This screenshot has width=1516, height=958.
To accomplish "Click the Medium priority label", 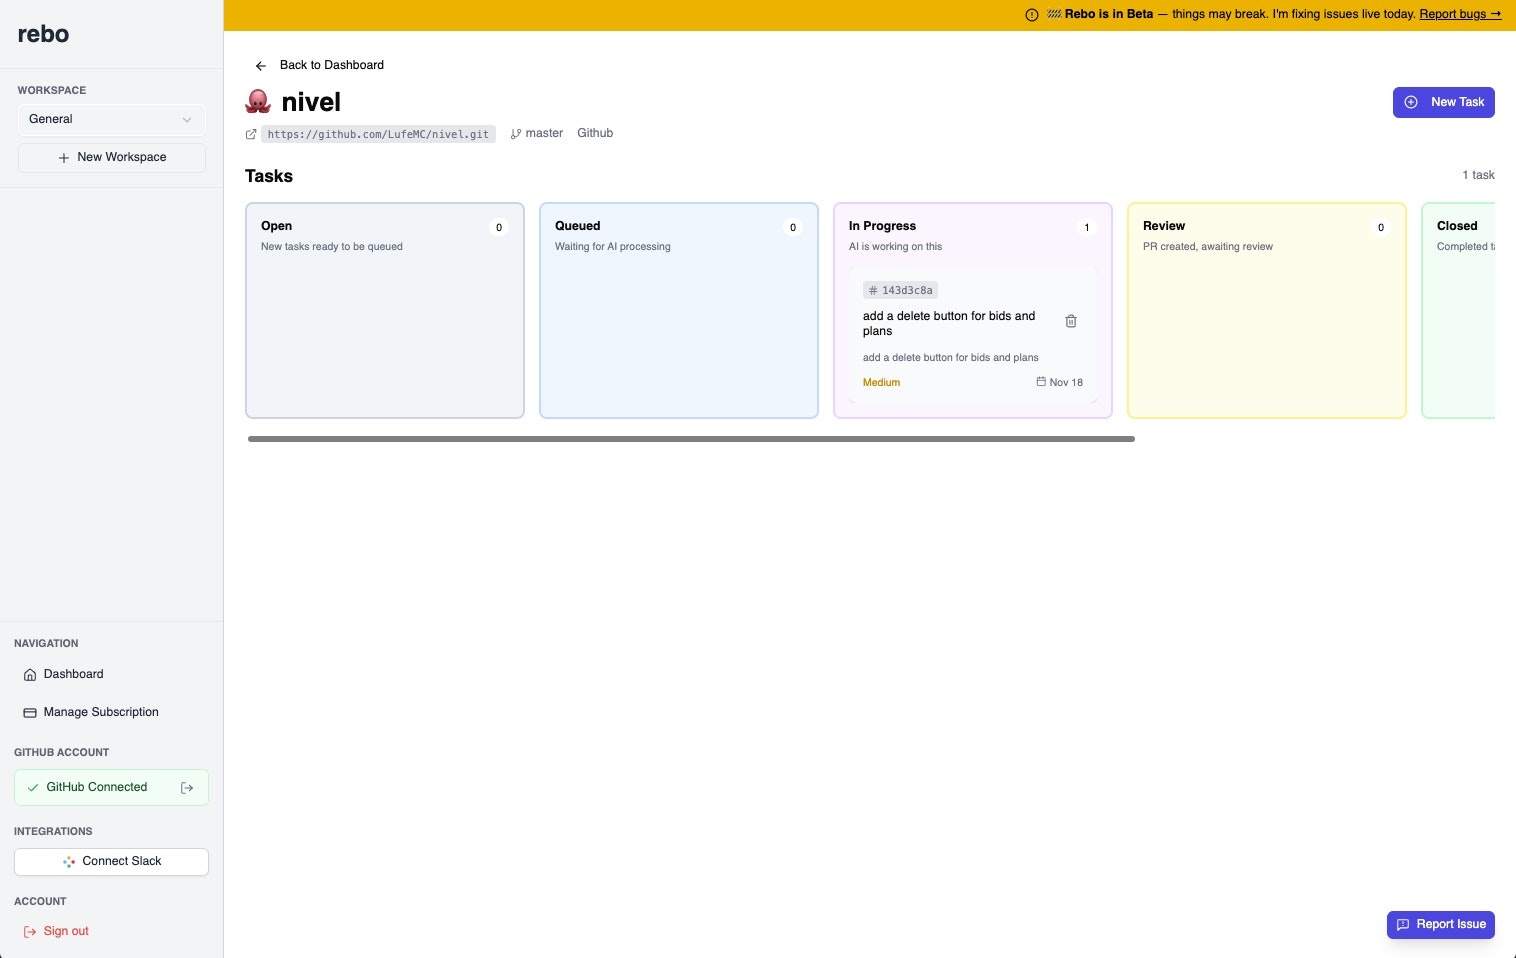I will click(x=881, y=382).
